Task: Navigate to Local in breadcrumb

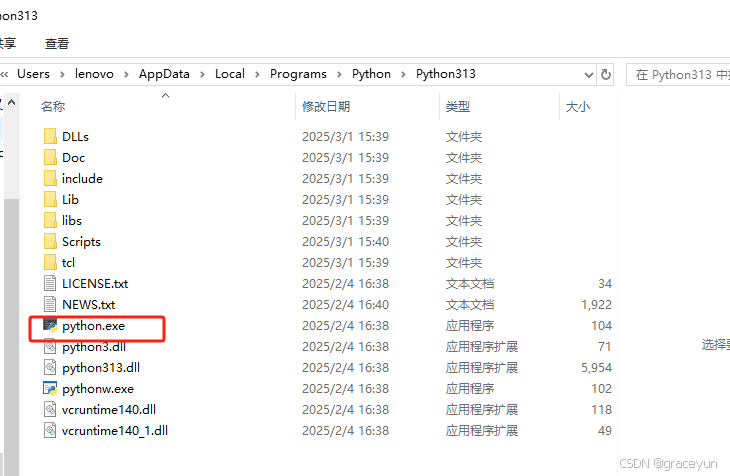Action: click(x=230, y=74)
